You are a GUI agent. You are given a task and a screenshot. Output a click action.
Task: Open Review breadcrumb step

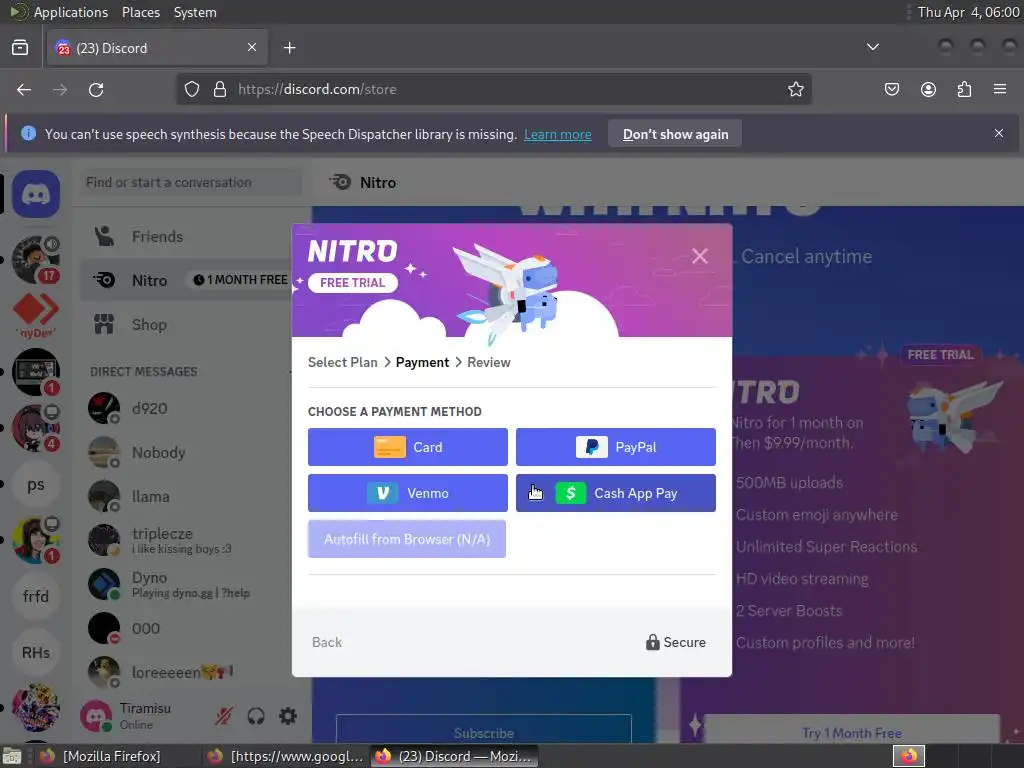pos(488,362)
